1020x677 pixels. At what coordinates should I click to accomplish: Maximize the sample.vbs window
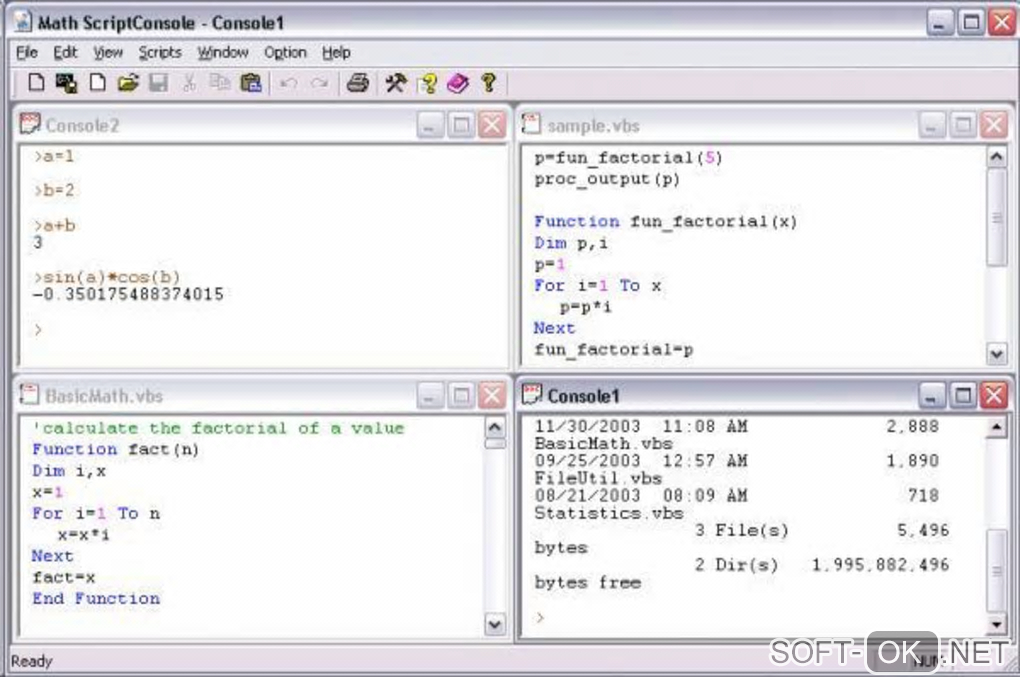coord(963,125)
